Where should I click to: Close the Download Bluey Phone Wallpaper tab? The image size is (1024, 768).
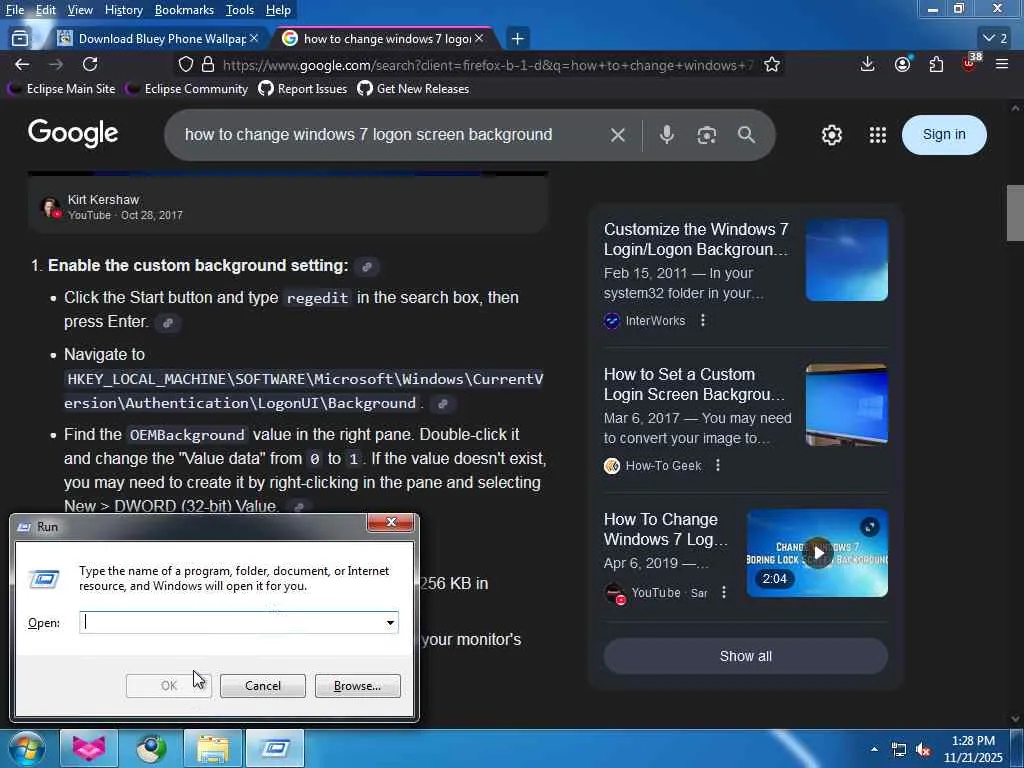(x=254, y=39)
